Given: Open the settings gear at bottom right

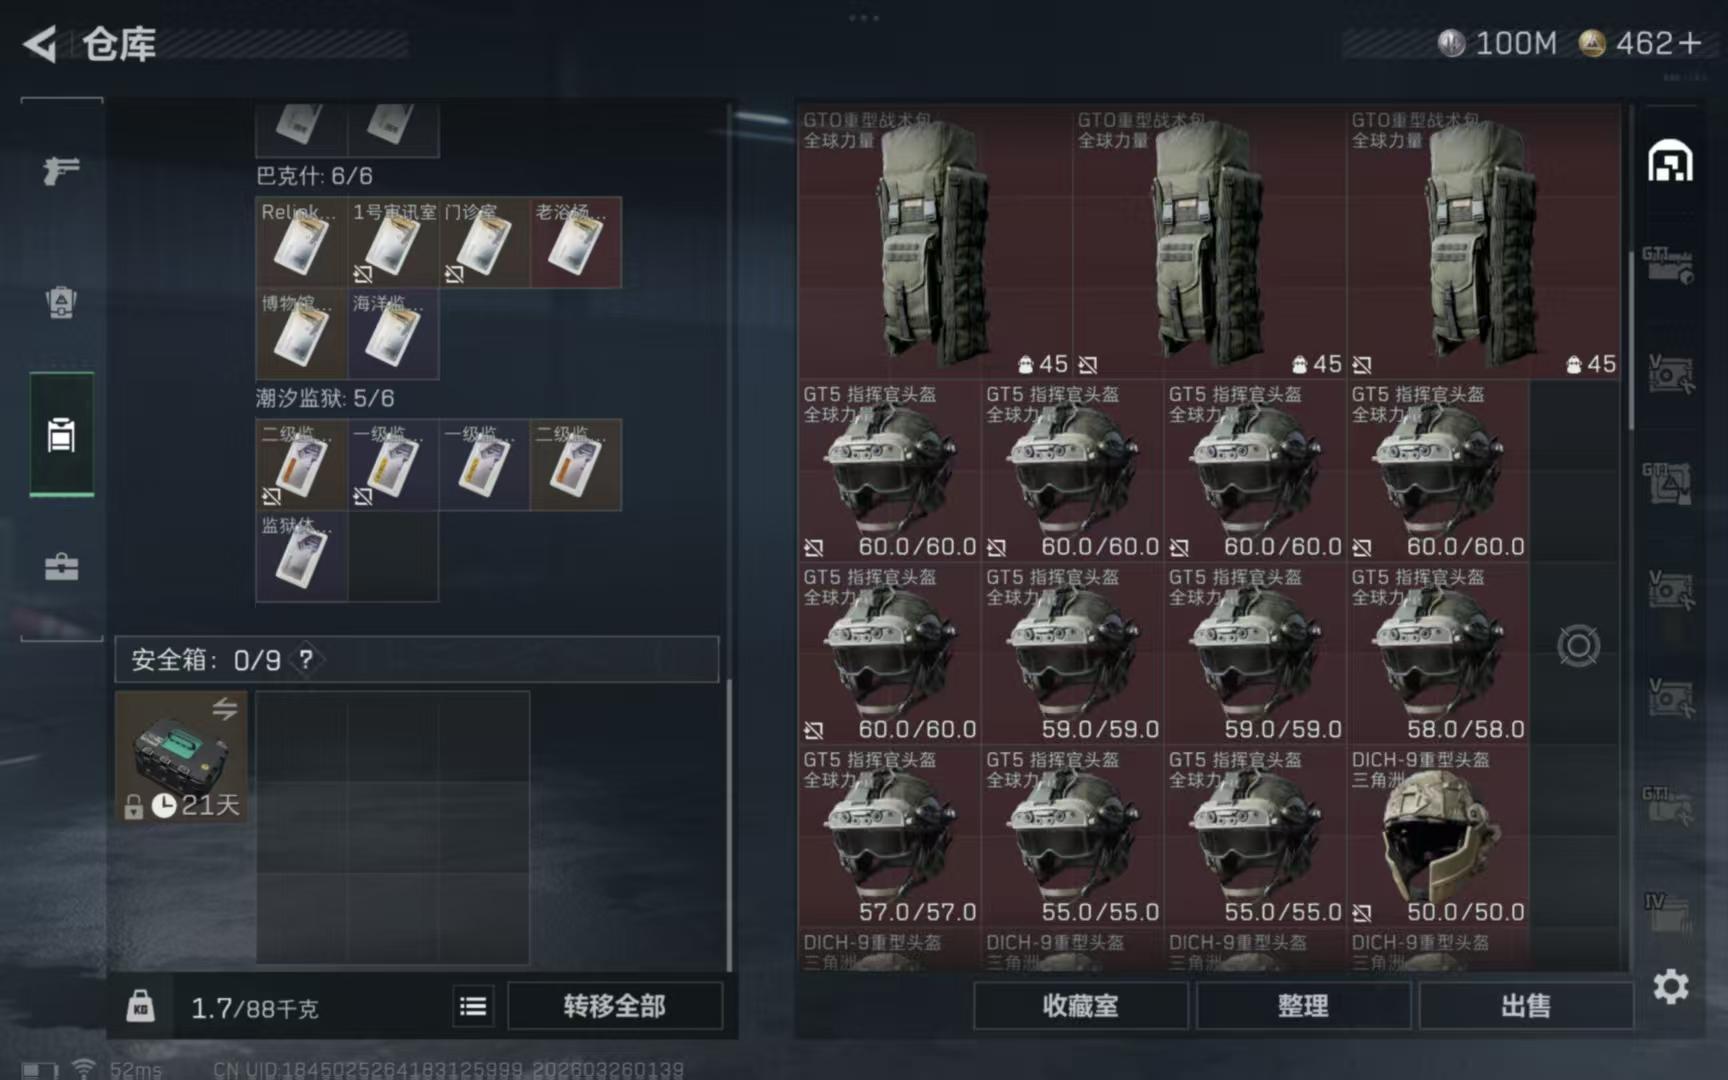Looking at the screenshot, I should 1670,987.
